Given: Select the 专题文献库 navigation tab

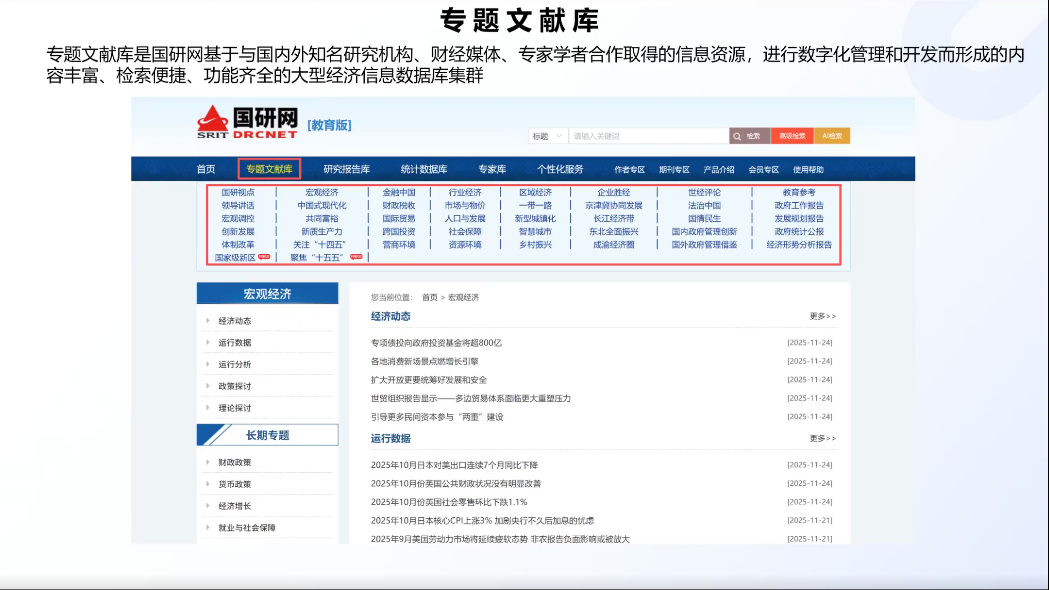Looking at the screenshot, I should pyautogui.click(x=269, y=170).
